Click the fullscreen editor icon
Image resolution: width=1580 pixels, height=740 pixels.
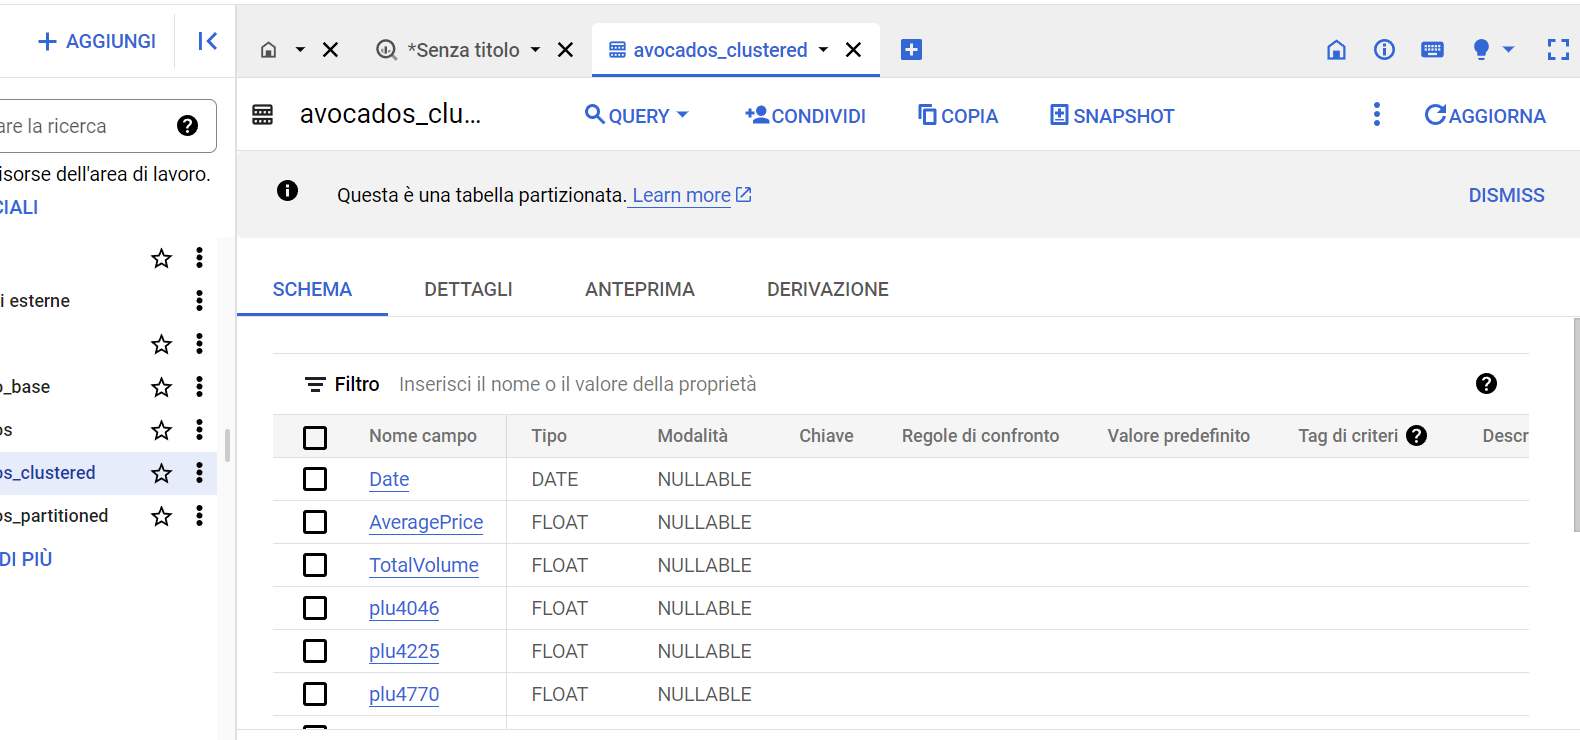pyautogui.click(x=1557, y=50)
